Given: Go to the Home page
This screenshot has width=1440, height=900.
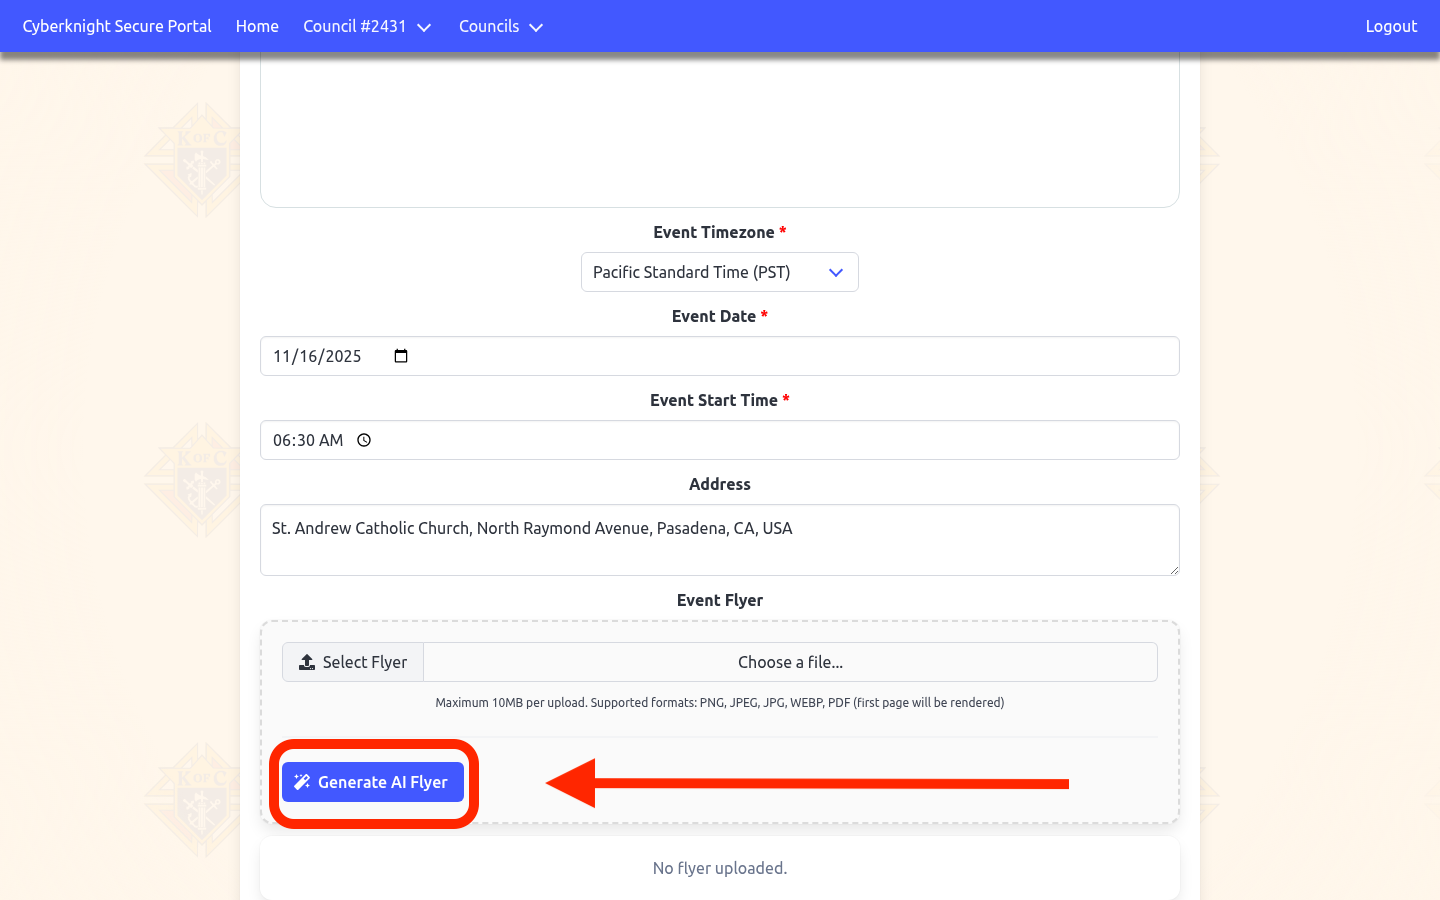Looking at the screenshot, I should [x=257, y=27].
